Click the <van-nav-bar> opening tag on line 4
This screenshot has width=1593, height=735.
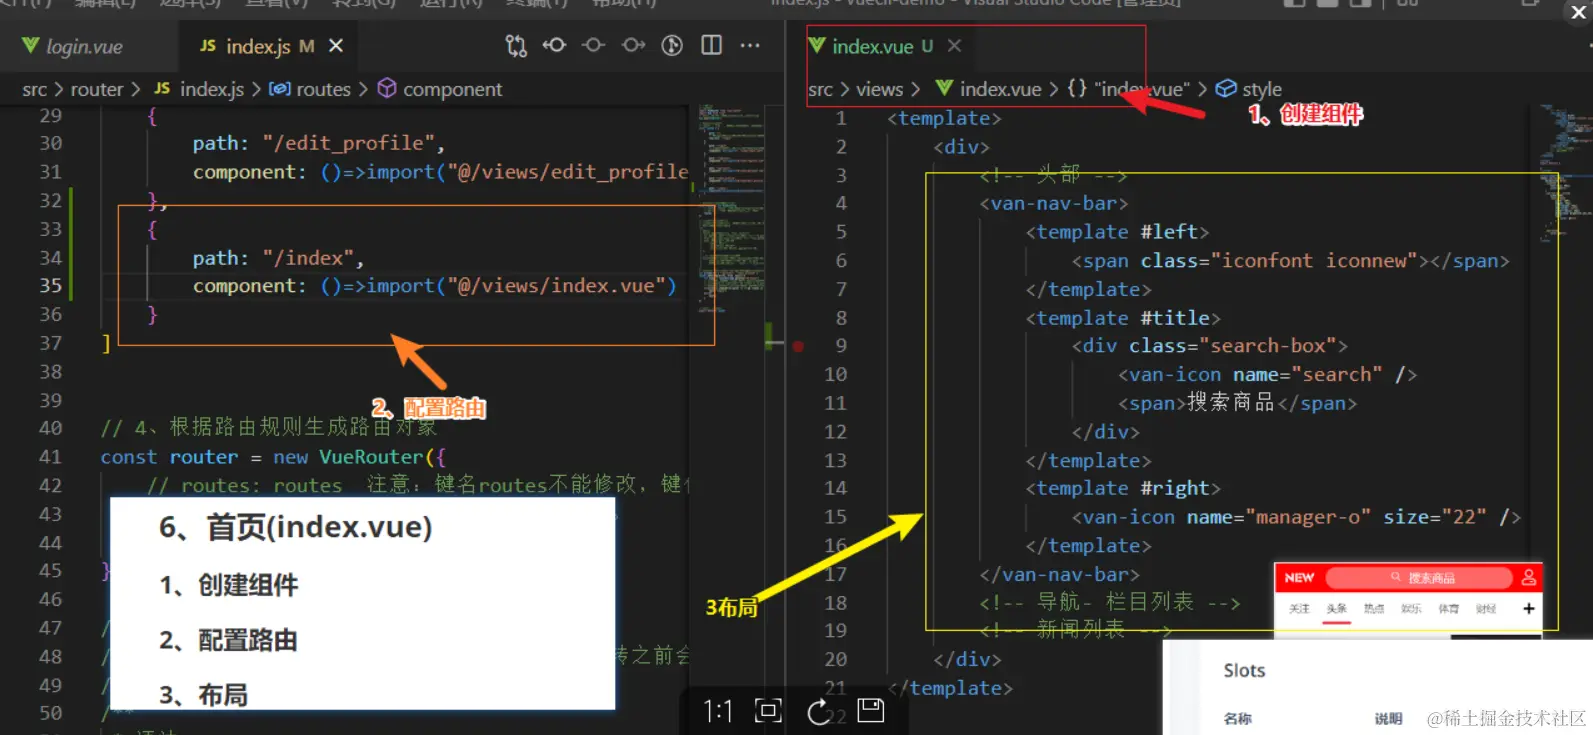1054,203
